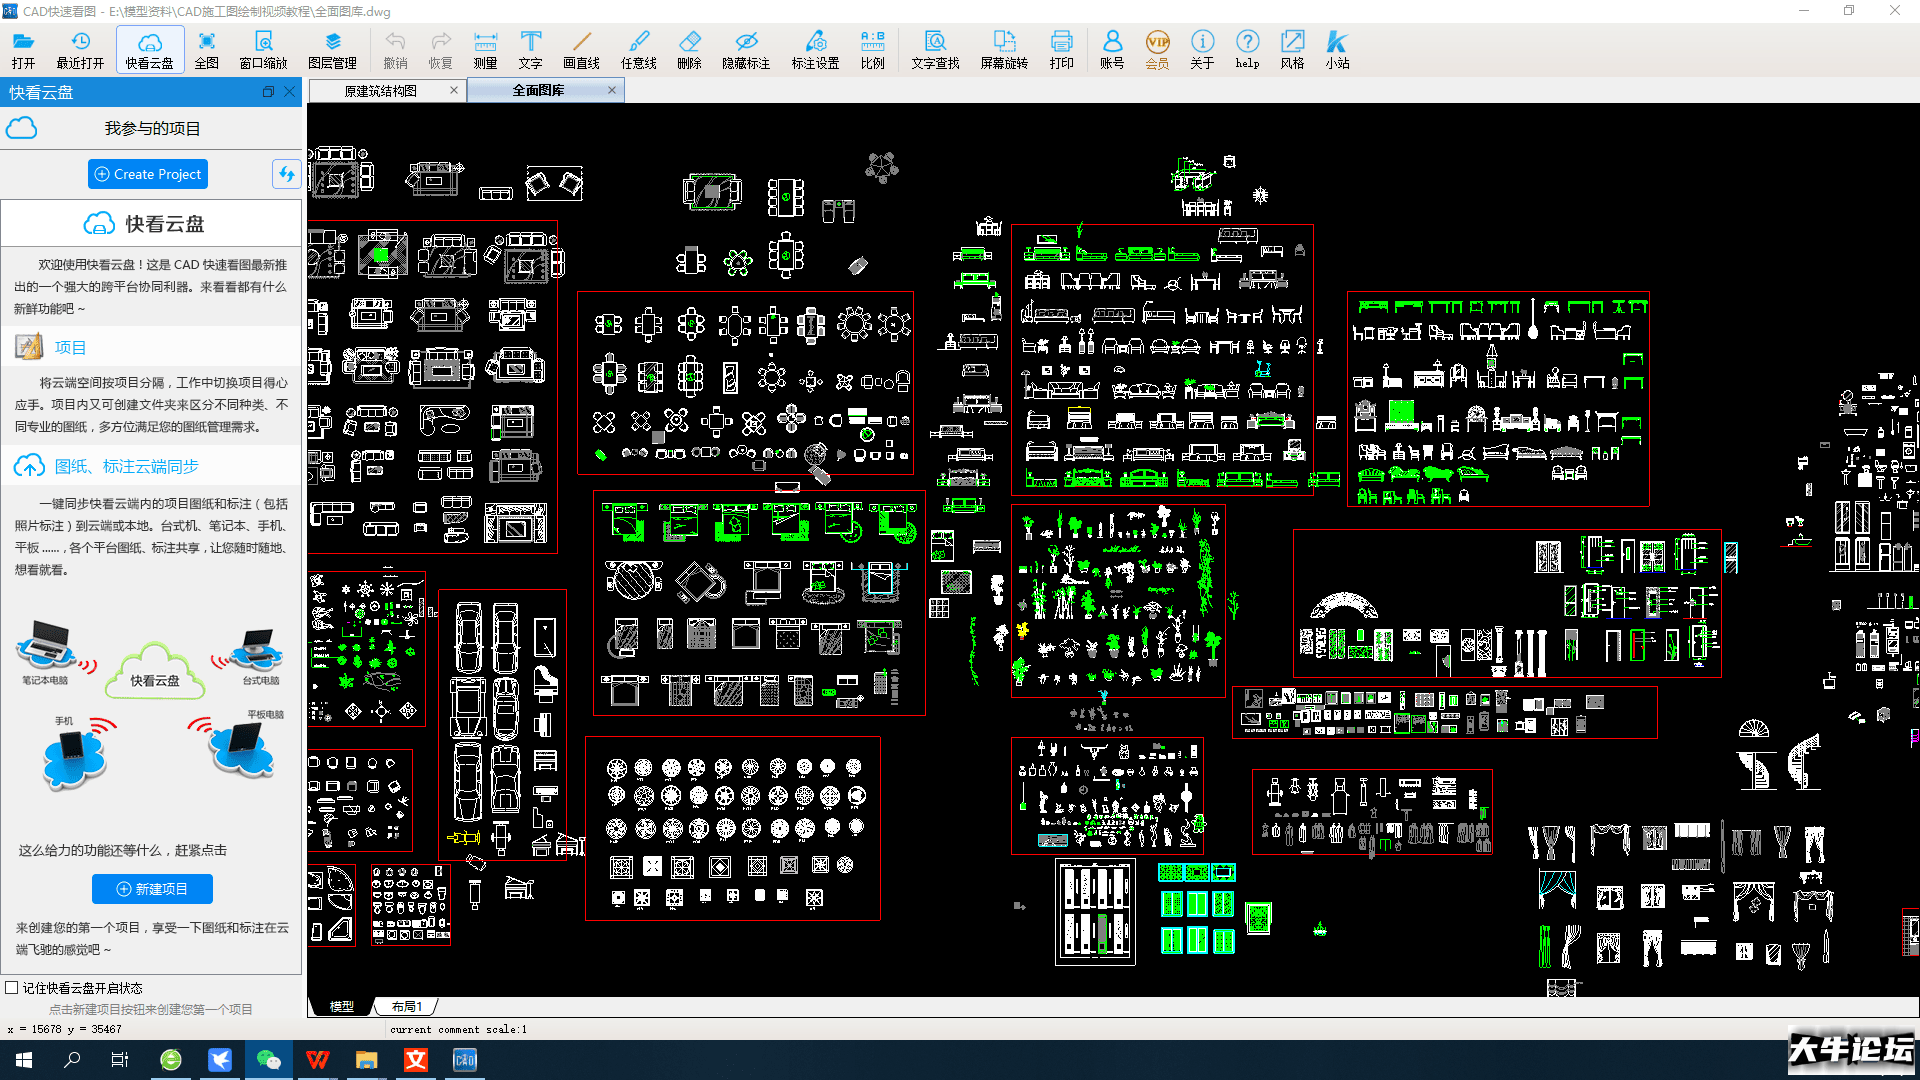1920x1080 pixels.
Task: Open a file with 打开 icon
Action: (23, 49)
